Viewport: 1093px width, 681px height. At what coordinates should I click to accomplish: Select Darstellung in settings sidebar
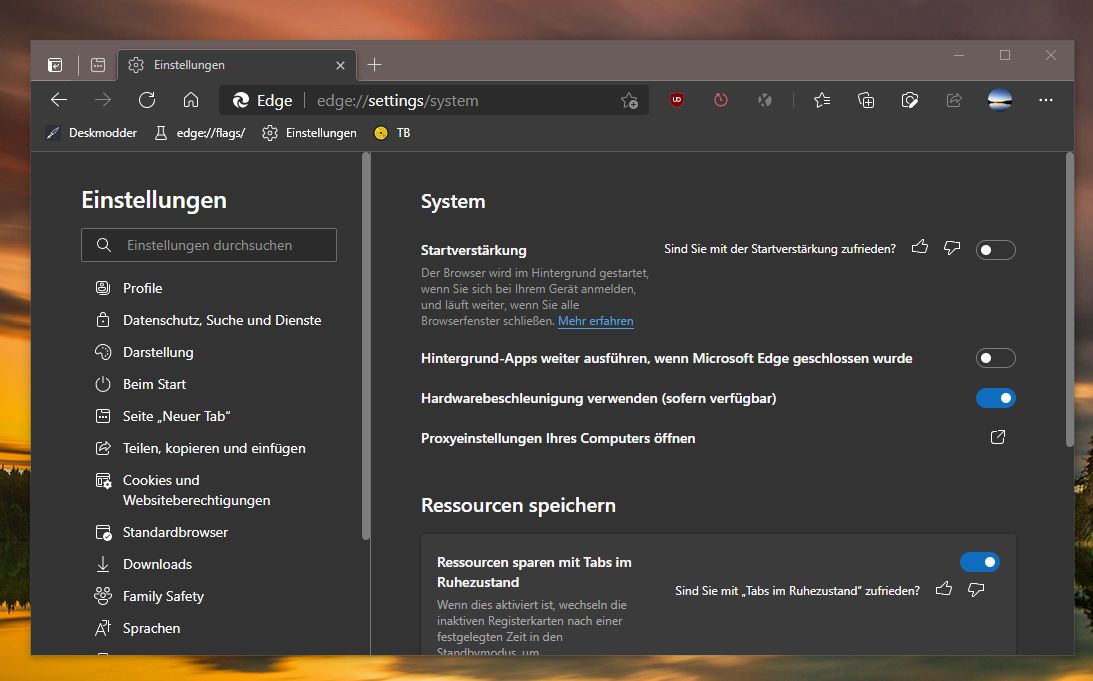tap(158, 352)
